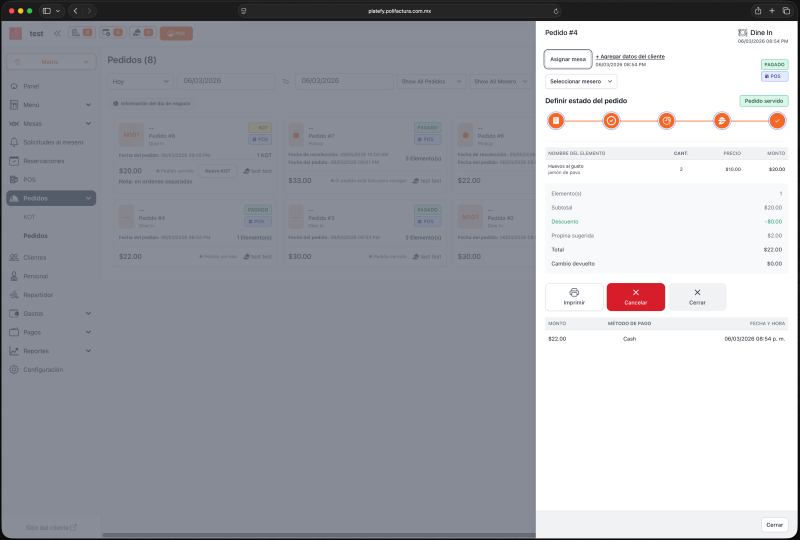Image resolution: width=800 pixels, height=540 pixels.
Task: Open Panel in the sidebar
Action: tap(51, 86)
